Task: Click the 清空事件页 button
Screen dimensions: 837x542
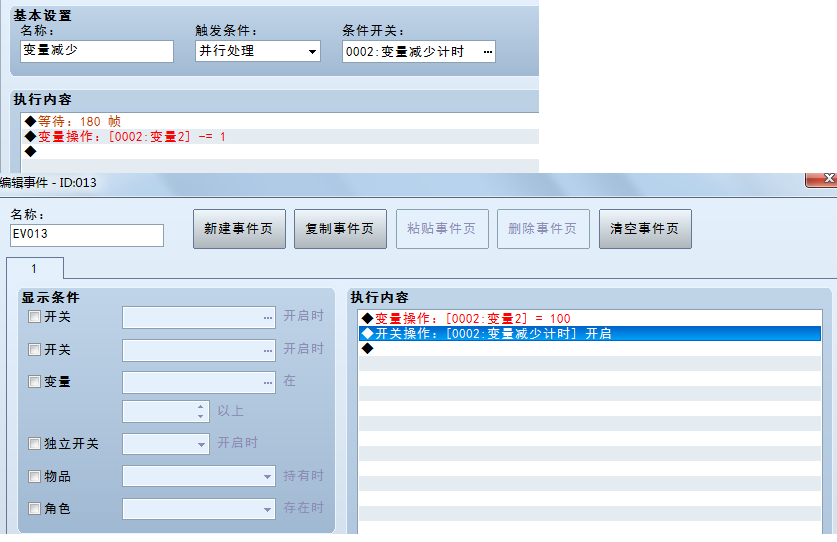Action: pyautogui.click(x=645, y=229)
